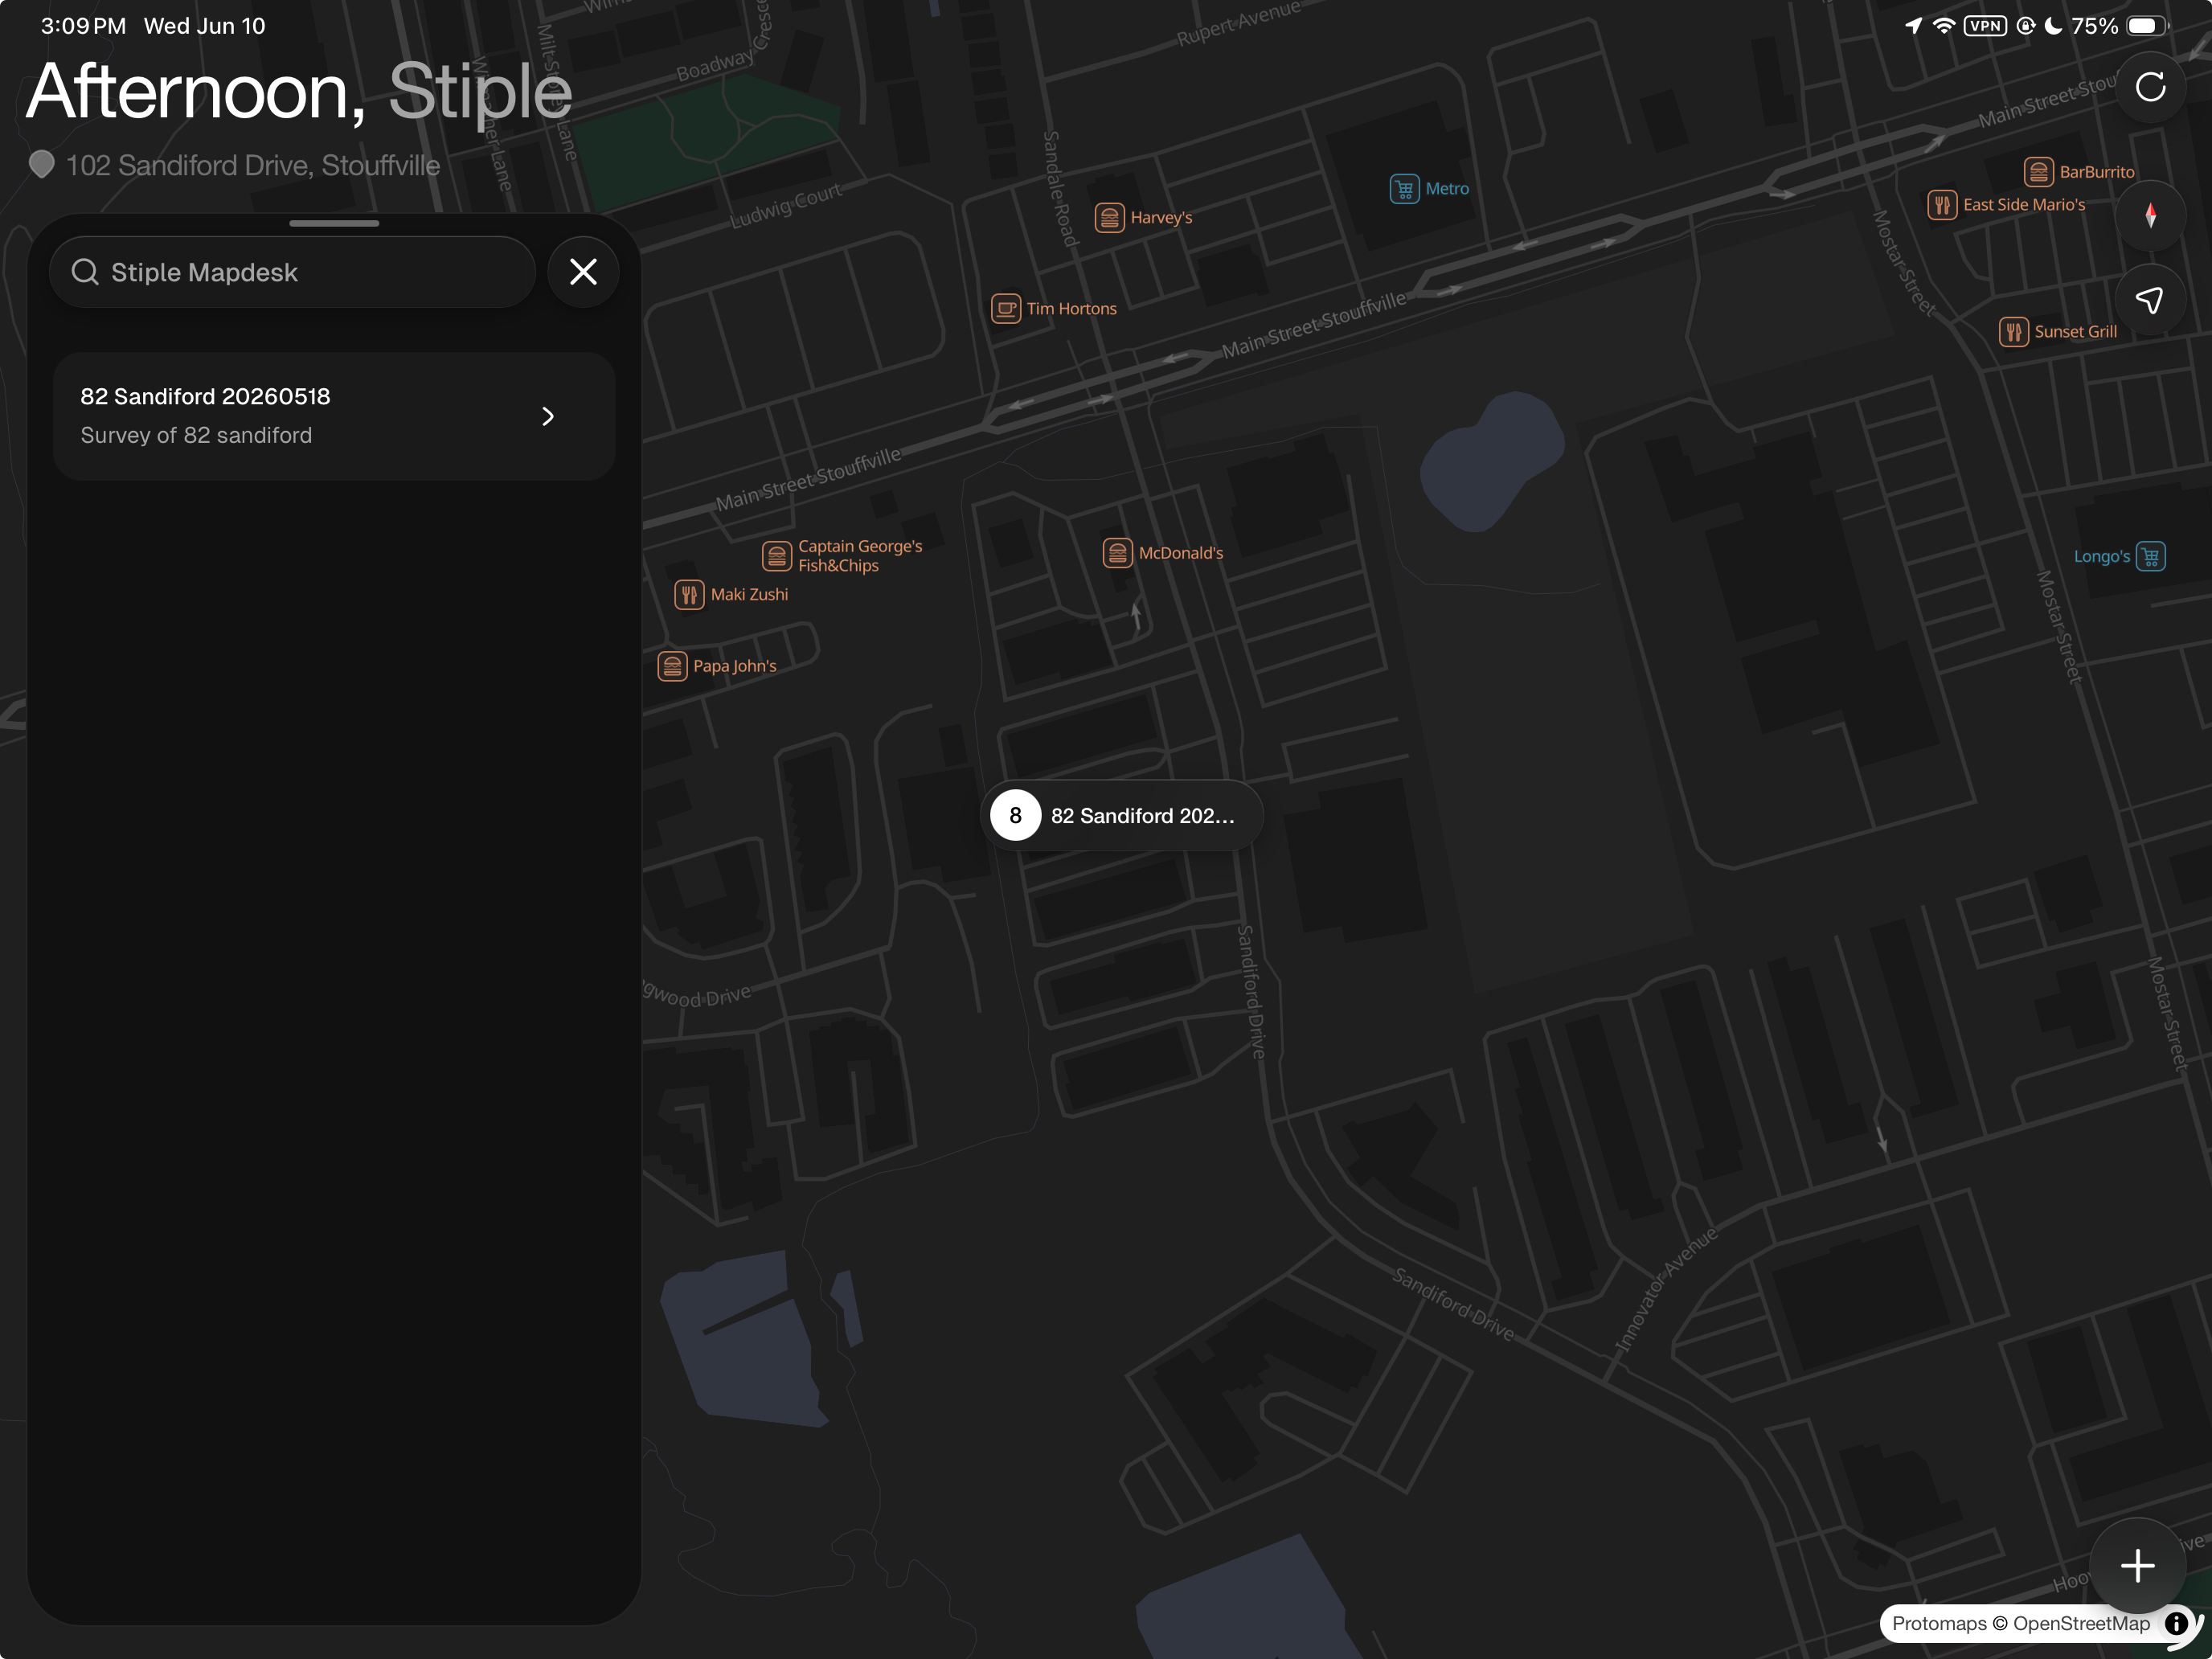Click the location pin beside address

coord(41,164)
